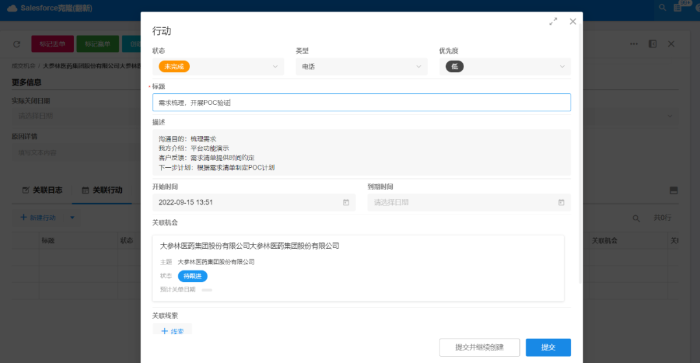Click the 新建行动 button
The height and width of the screenshot is (363, 700).
38,217
